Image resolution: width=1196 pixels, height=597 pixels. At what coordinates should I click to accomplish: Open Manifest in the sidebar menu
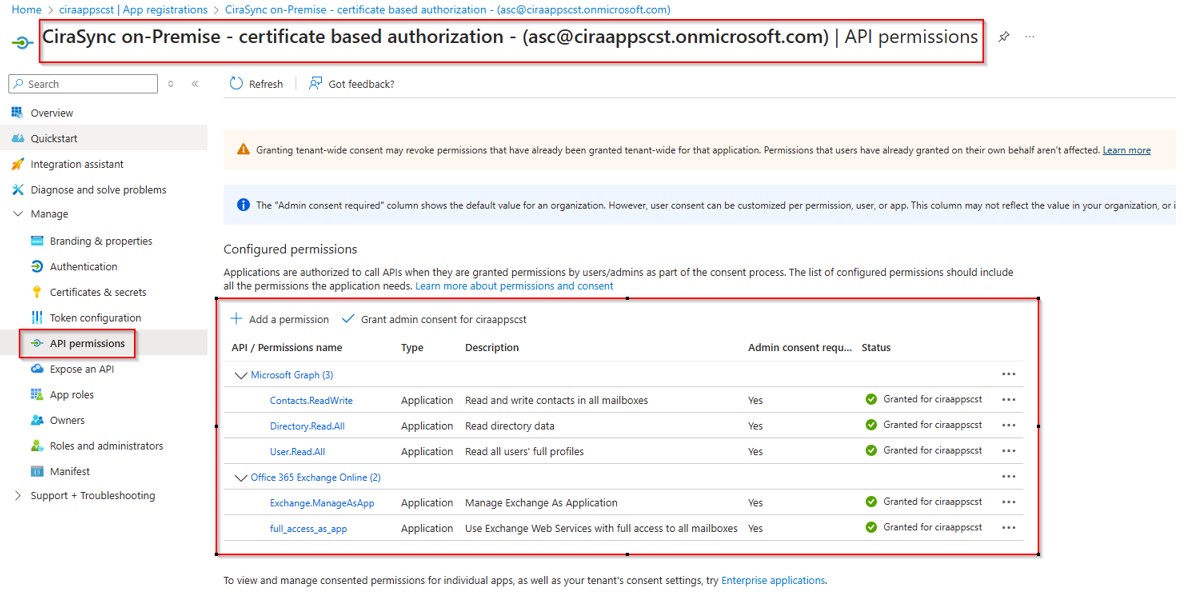[69, 471]
